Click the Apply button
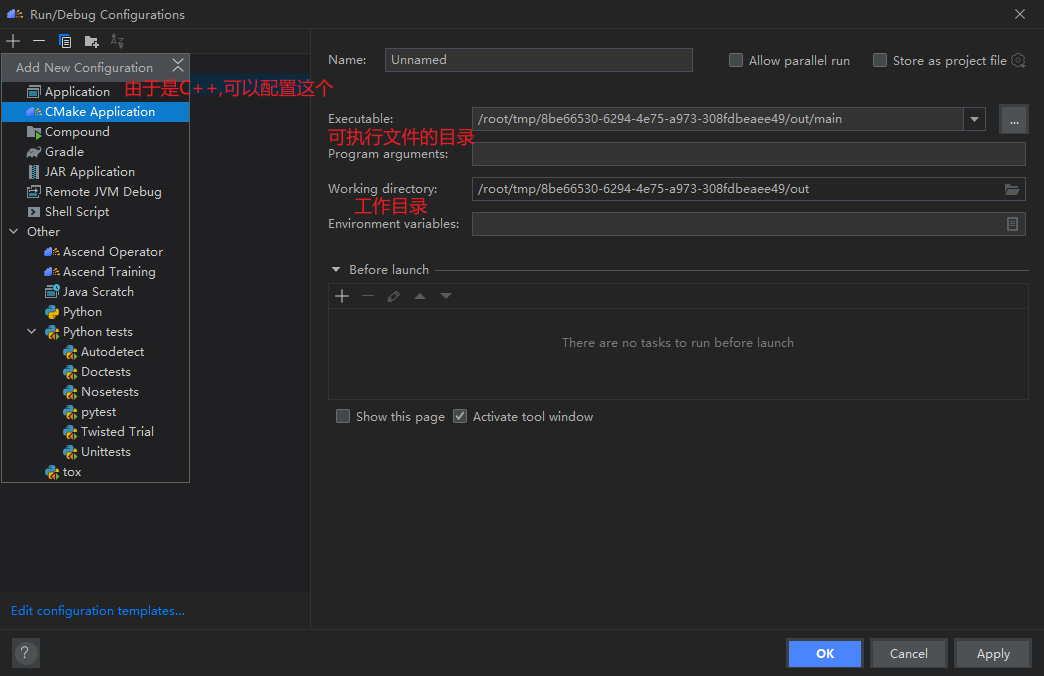Screen dimensions: 1044x676 point(993,653)
